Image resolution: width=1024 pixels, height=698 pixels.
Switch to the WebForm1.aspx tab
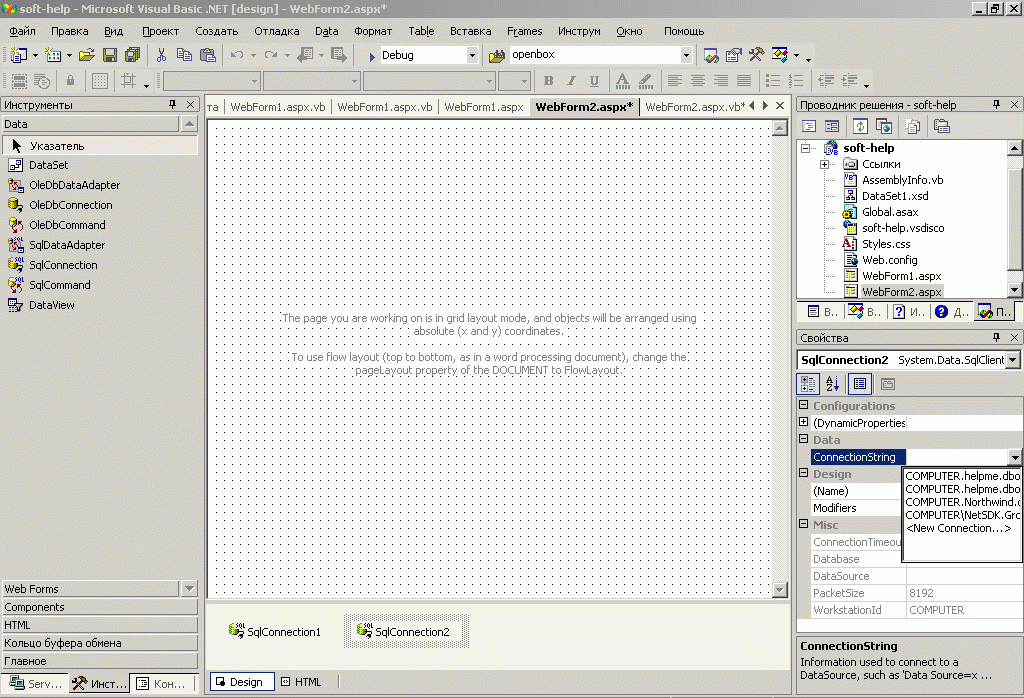point(484,107)
